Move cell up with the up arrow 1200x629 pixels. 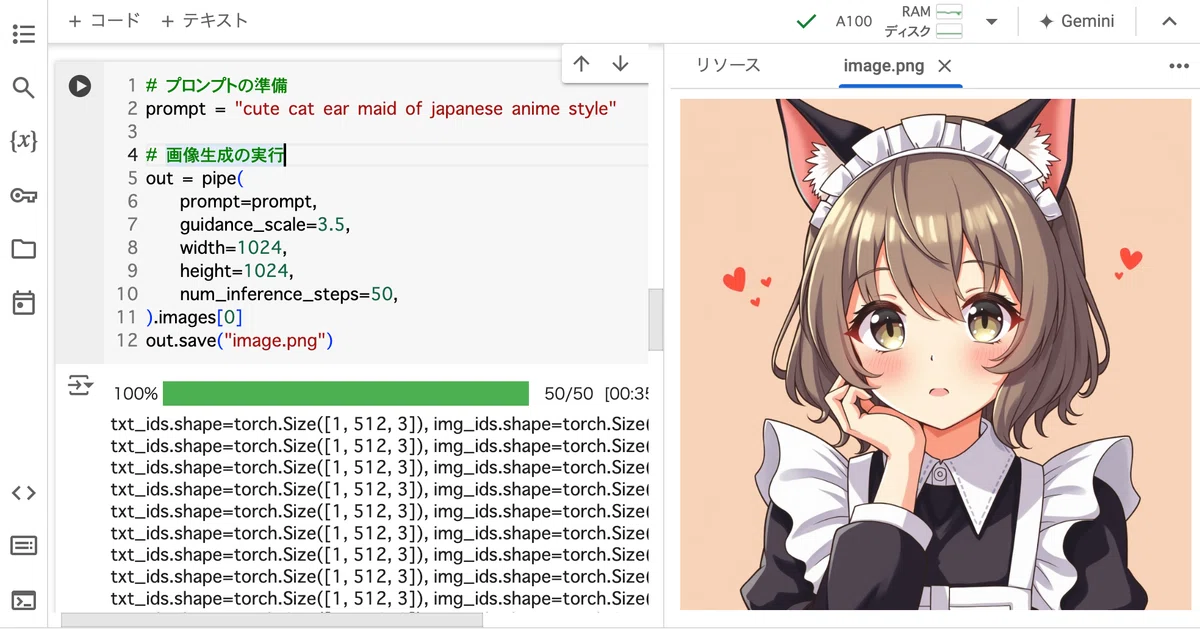581,64
